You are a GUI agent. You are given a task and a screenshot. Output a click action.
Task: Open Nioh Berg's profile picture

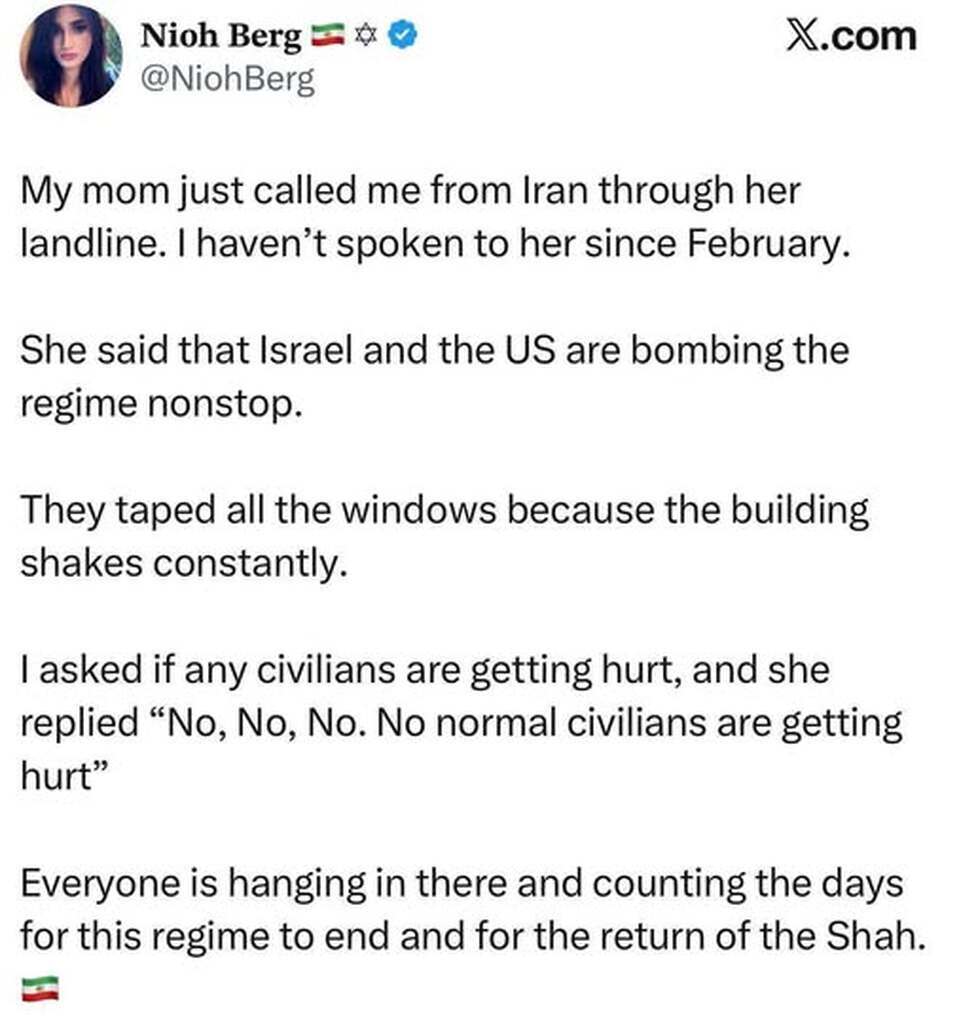pos(70,55)
